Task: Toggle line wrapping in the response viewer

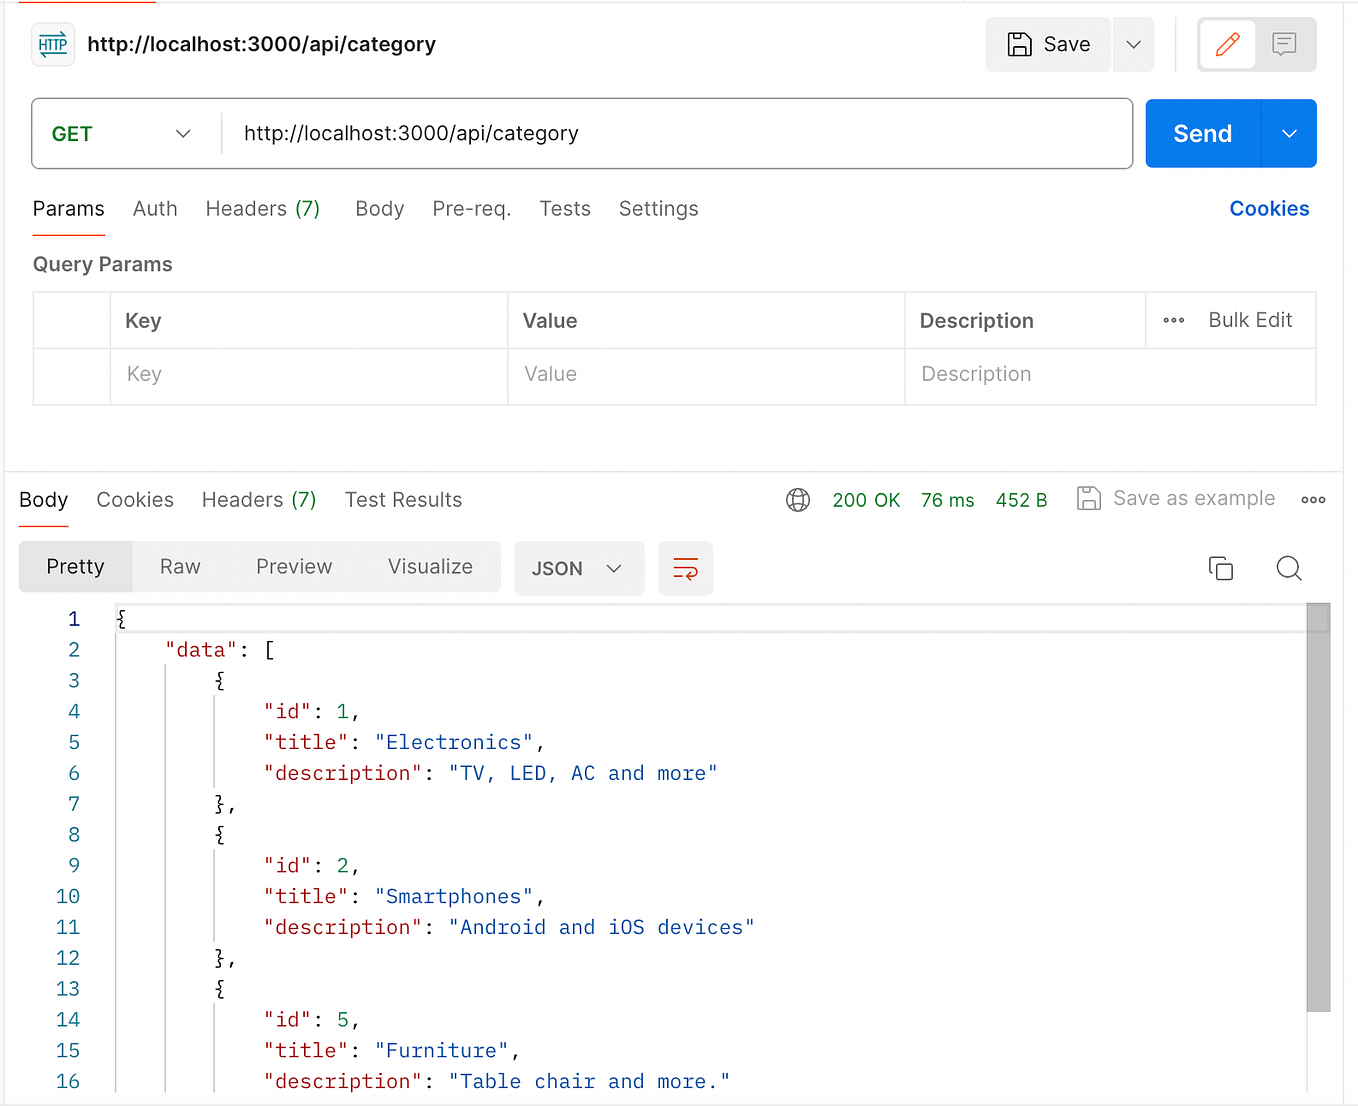Action: [x=685, y=568]
